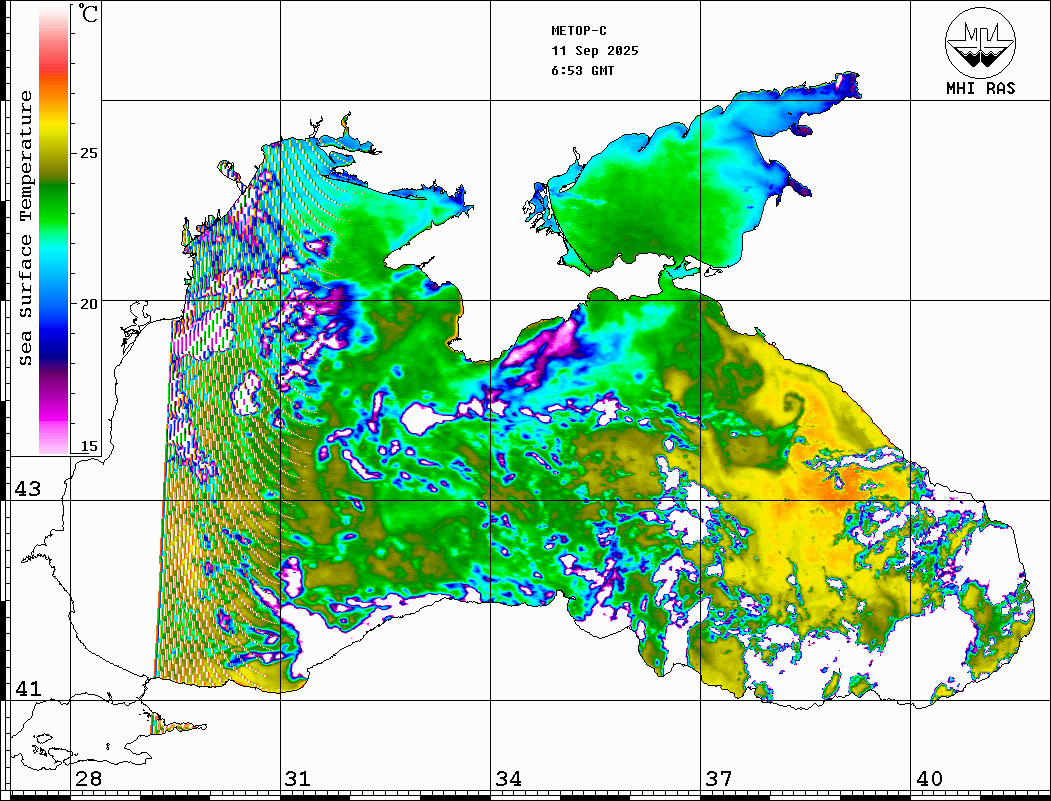The image size is (1051, 801).
Task: Click the latitude 43 axis label
Action: point(27,489)
